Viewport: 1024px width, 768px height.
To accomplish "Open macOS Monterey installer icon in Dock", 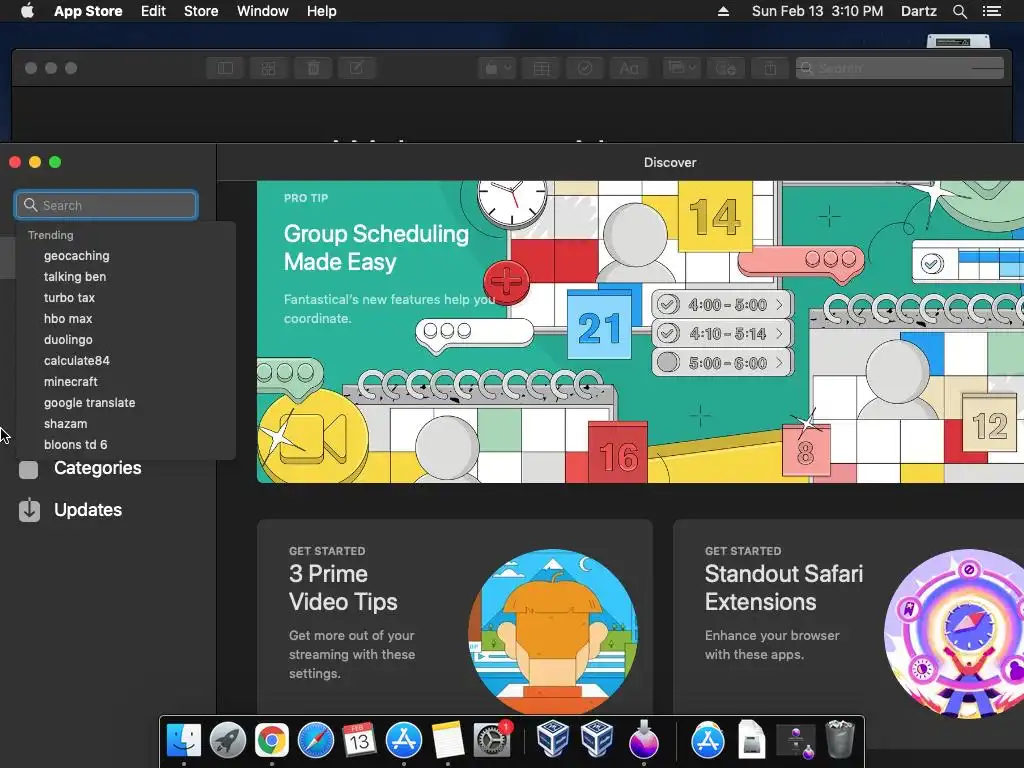I will [643, 740].
